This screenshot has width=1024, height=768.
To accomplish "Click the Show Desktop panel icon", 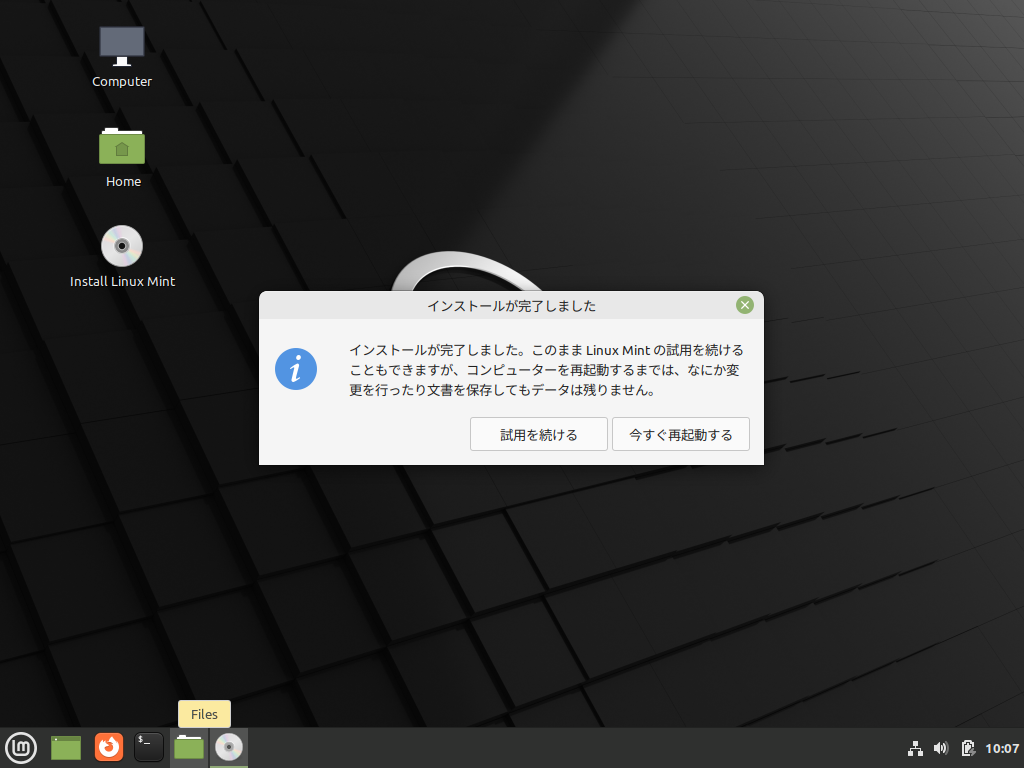I will (x=66, y=748).
